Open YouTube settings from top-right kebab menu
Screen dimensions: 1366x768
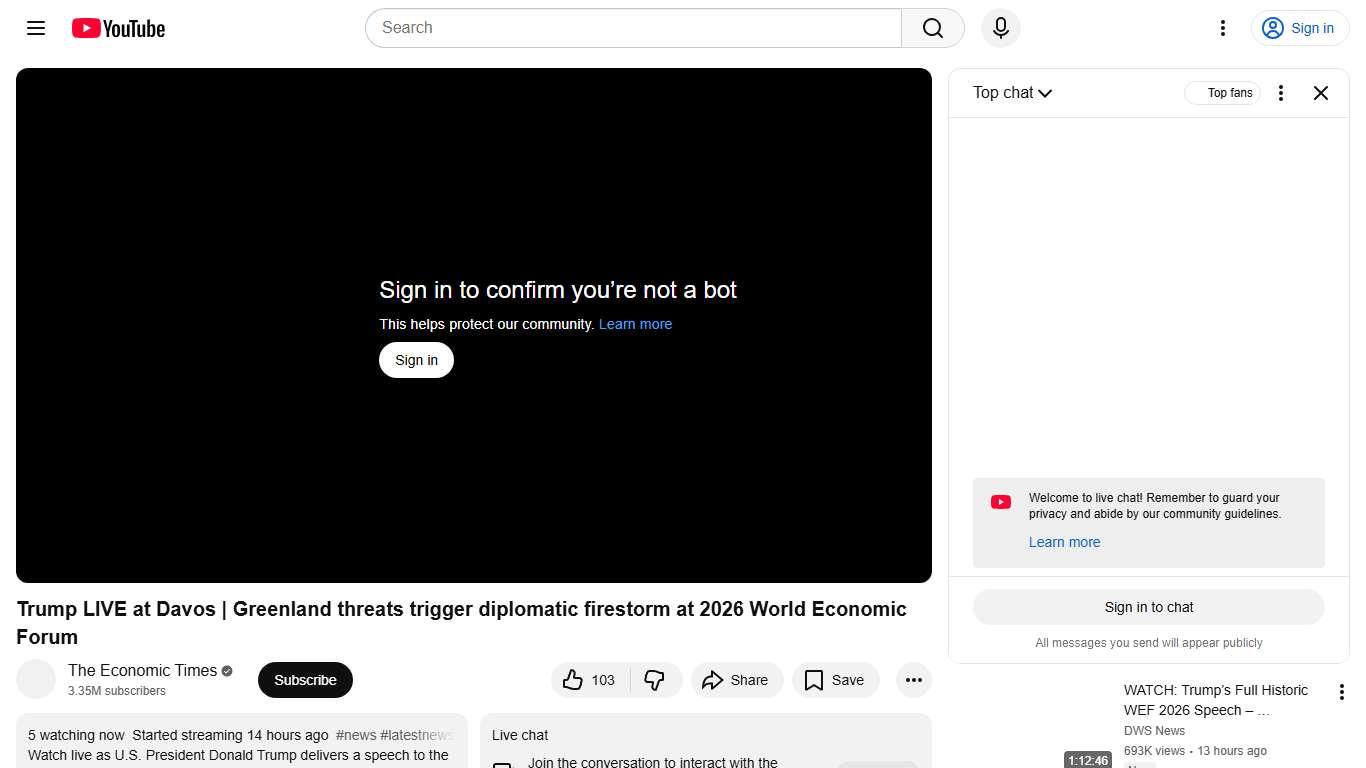pyautogui.click(x=1222, y=28)
